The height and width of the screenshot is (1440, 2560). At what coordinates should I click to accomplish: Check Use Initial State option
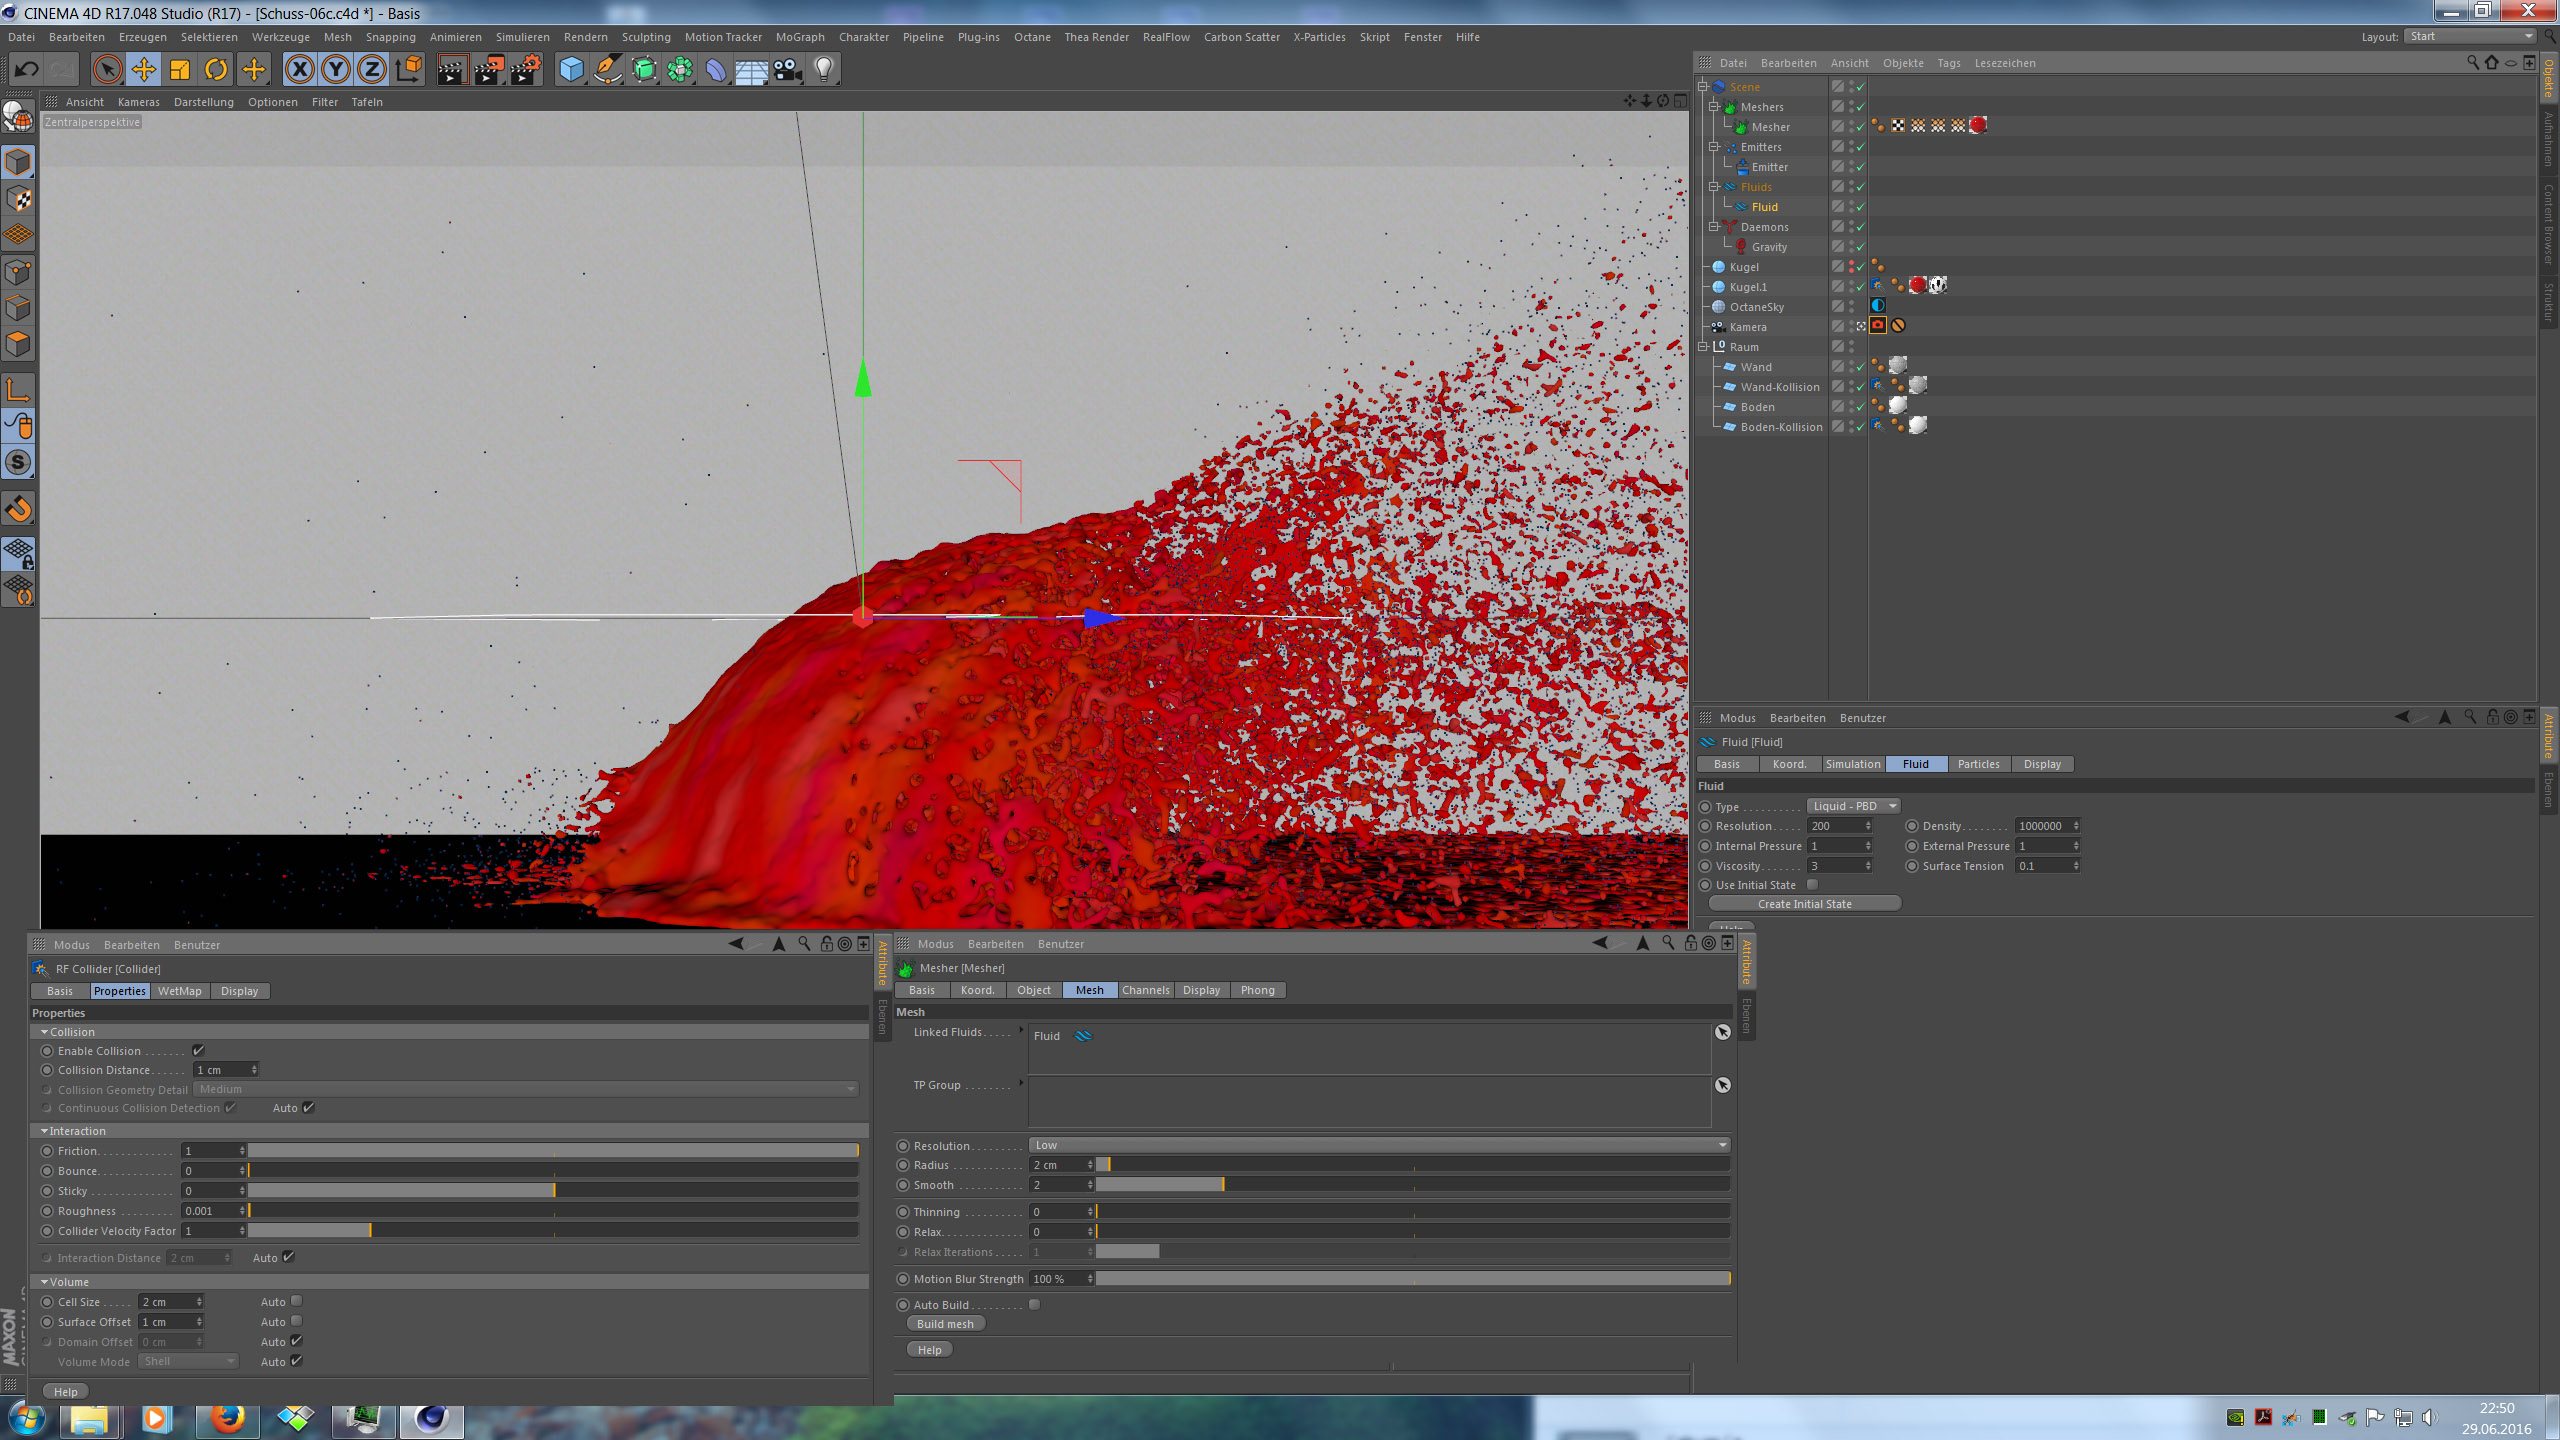[x=1812, y=885]
